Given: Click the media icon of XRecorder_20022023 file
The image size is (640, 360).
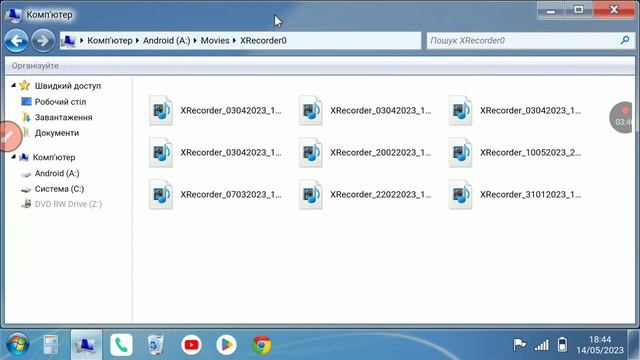Looking at the screenshot, I should (311, 152).
